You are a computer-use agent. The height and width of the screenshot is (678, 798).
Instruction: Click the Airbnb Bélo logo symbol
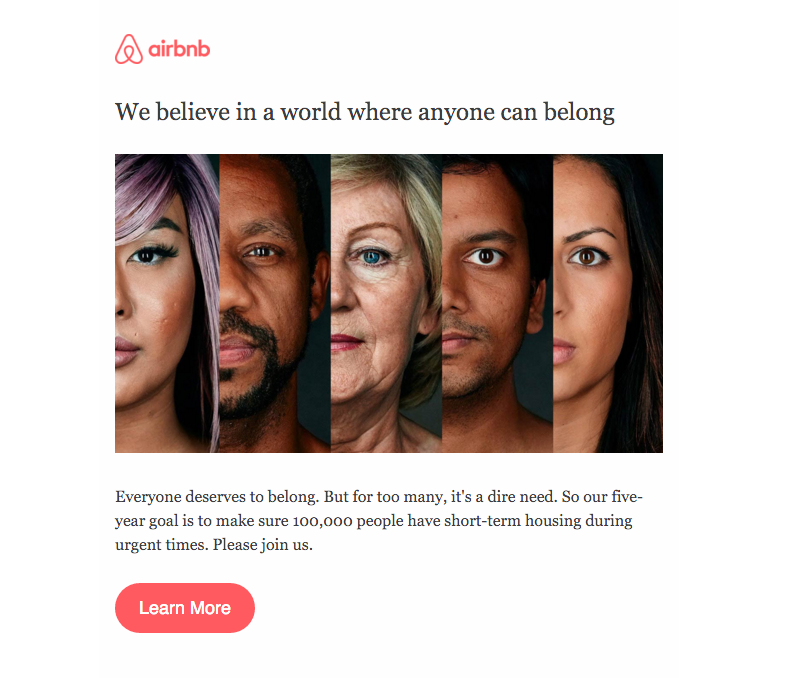pyautogui.click(x=129, y=49)
